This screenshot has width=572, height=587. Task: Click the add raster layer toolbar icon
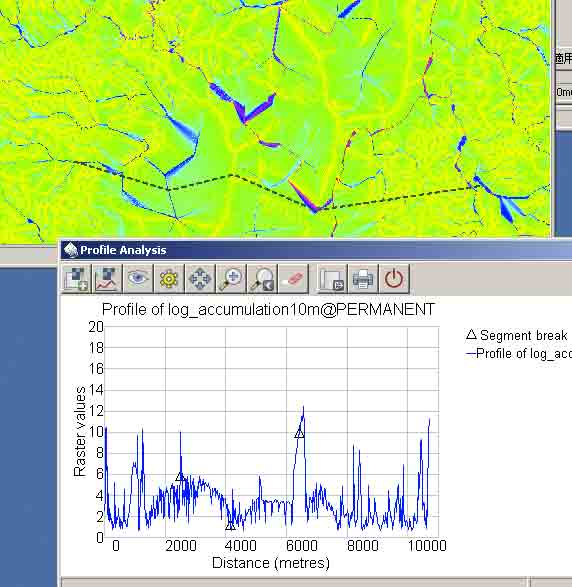[77, 279]
